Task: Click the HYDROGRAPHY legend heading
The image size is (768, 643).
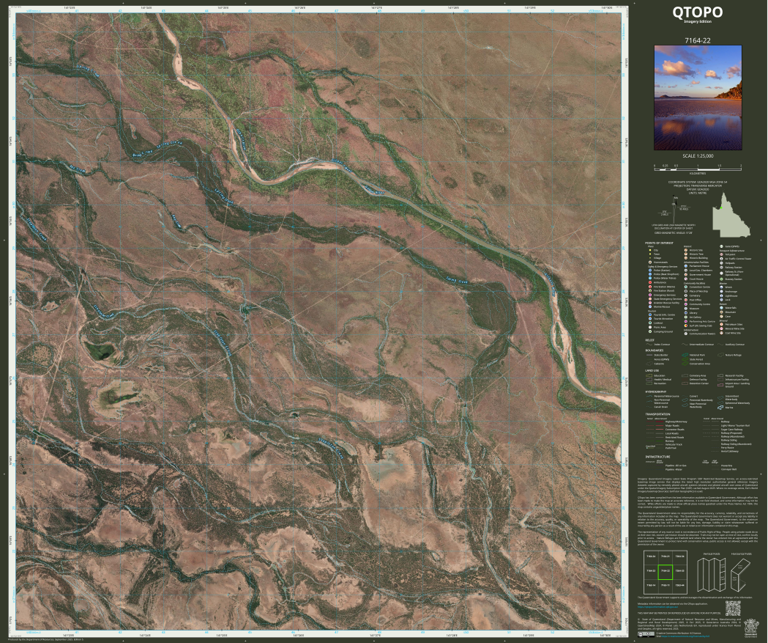Action: coord(655,392)
